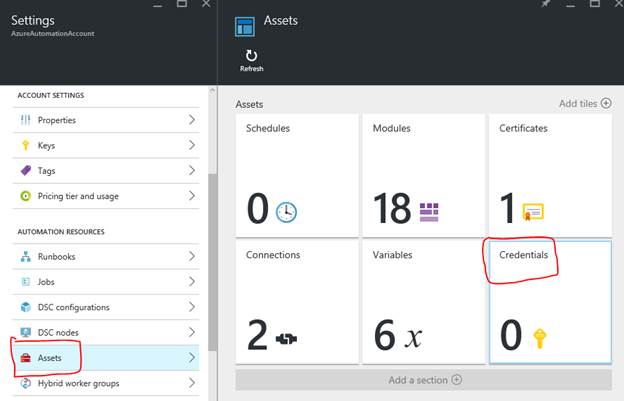Expand the Hybrid worker groups chevron

191,383
